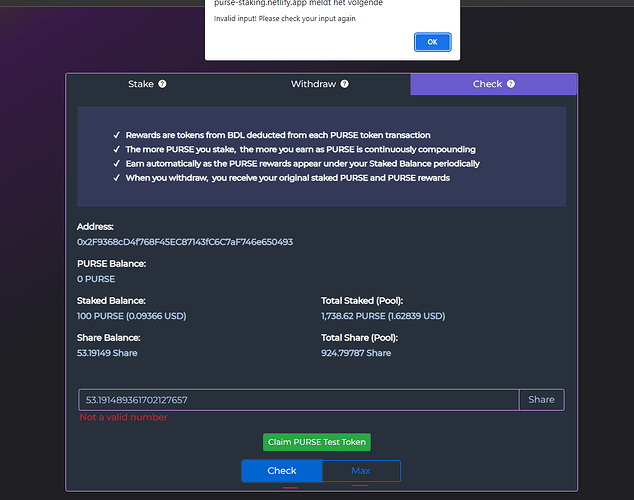Viewport: 634px width, 500px height.
Task: Click '1,738.62 PURSE (1.62839 USD)' pool total
Action: (x=383, y=316)
